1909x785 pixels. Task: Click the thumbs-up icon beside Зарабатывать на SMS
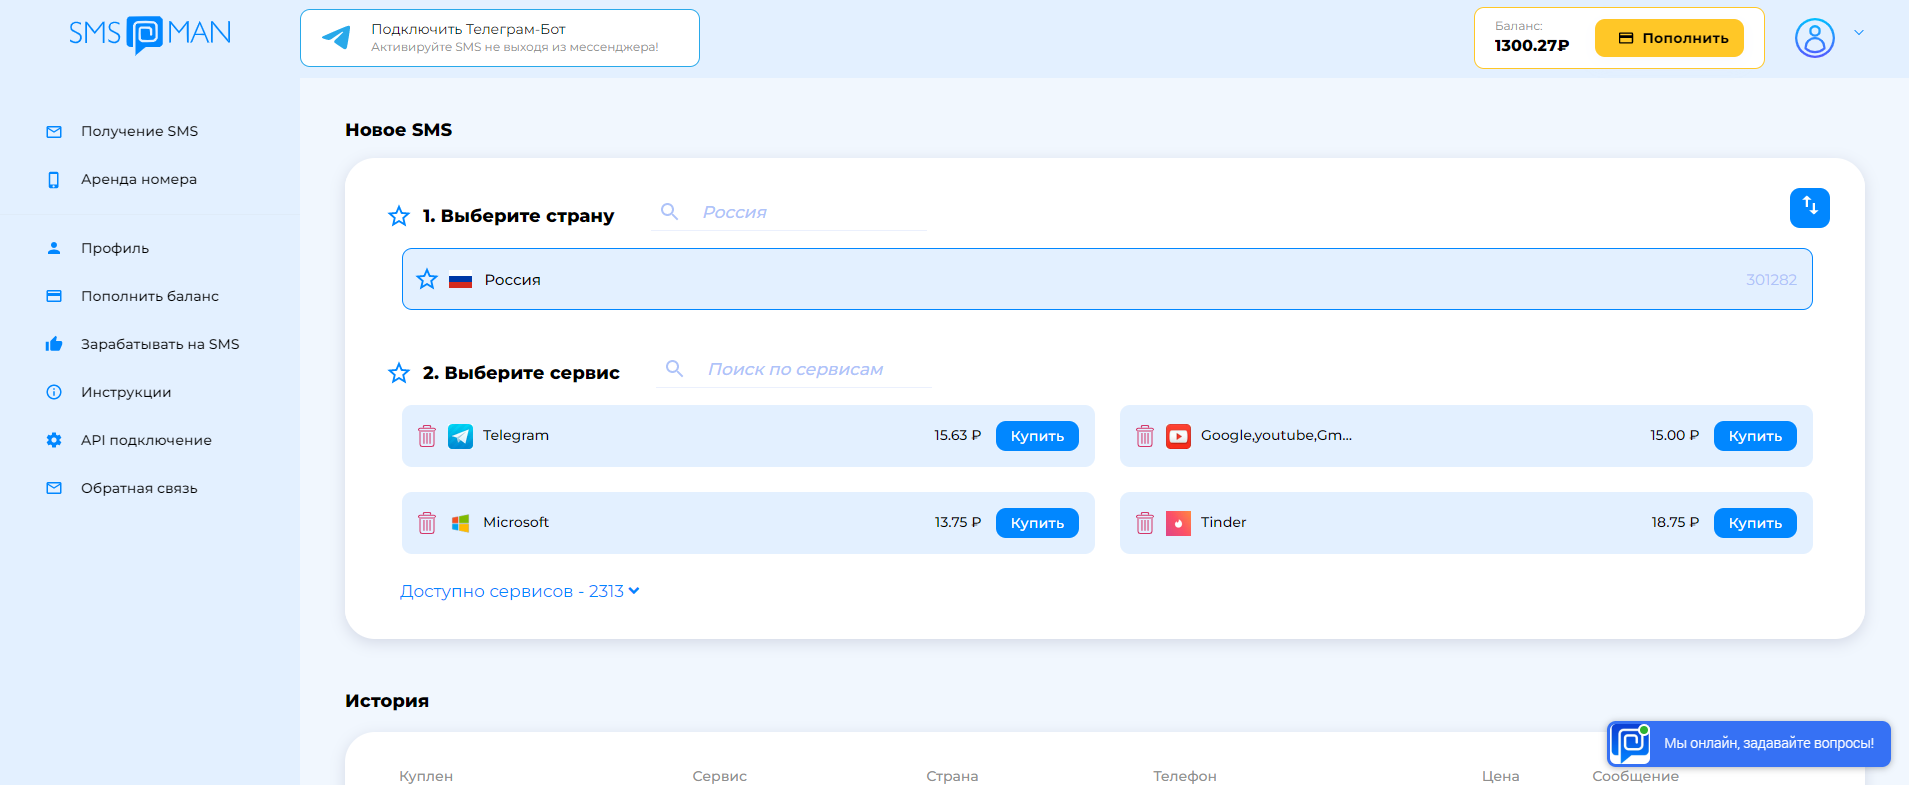tap(54, 344)
